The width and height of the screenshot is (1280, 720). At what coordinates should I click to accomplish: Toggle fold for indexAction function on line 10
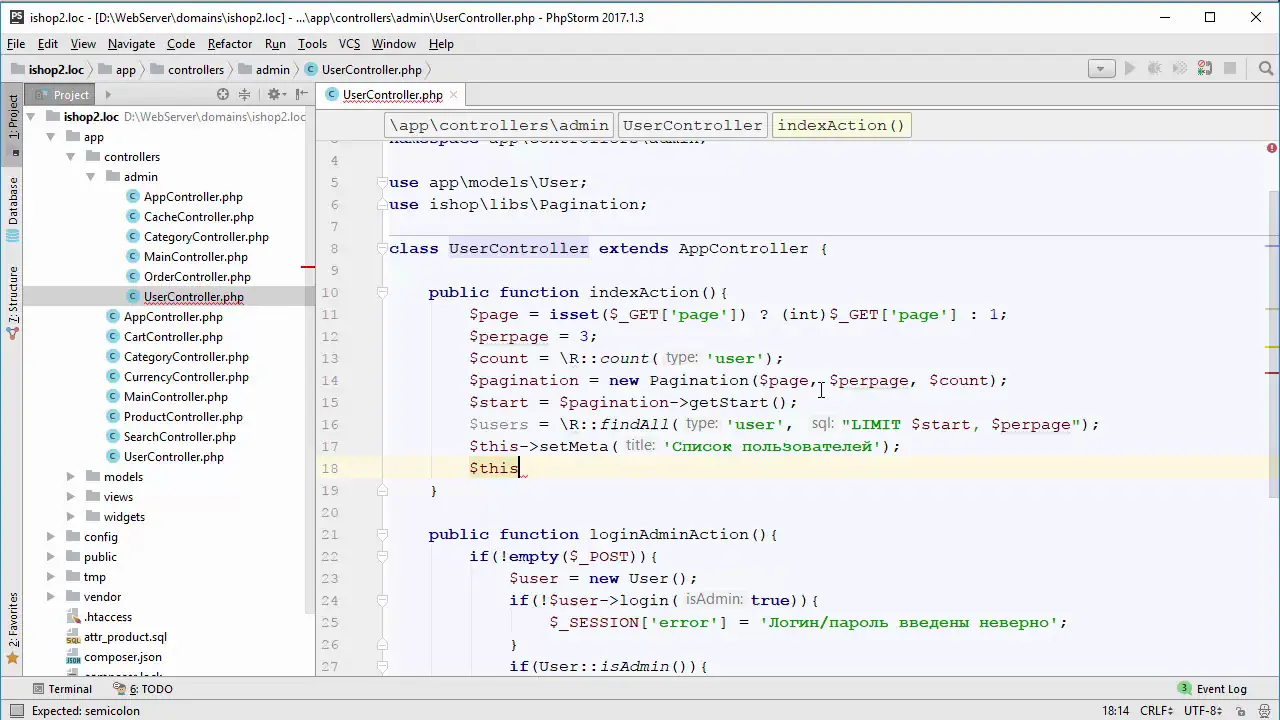pos(381,293)
